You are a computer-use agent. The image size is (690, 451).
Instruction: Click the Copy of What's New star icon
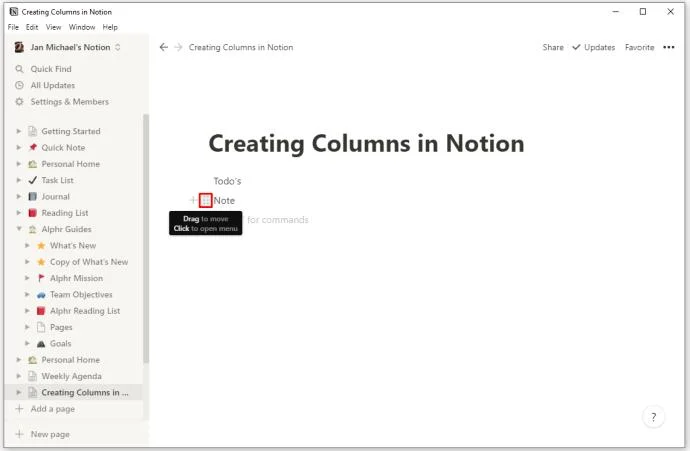(x=41, y=262)
